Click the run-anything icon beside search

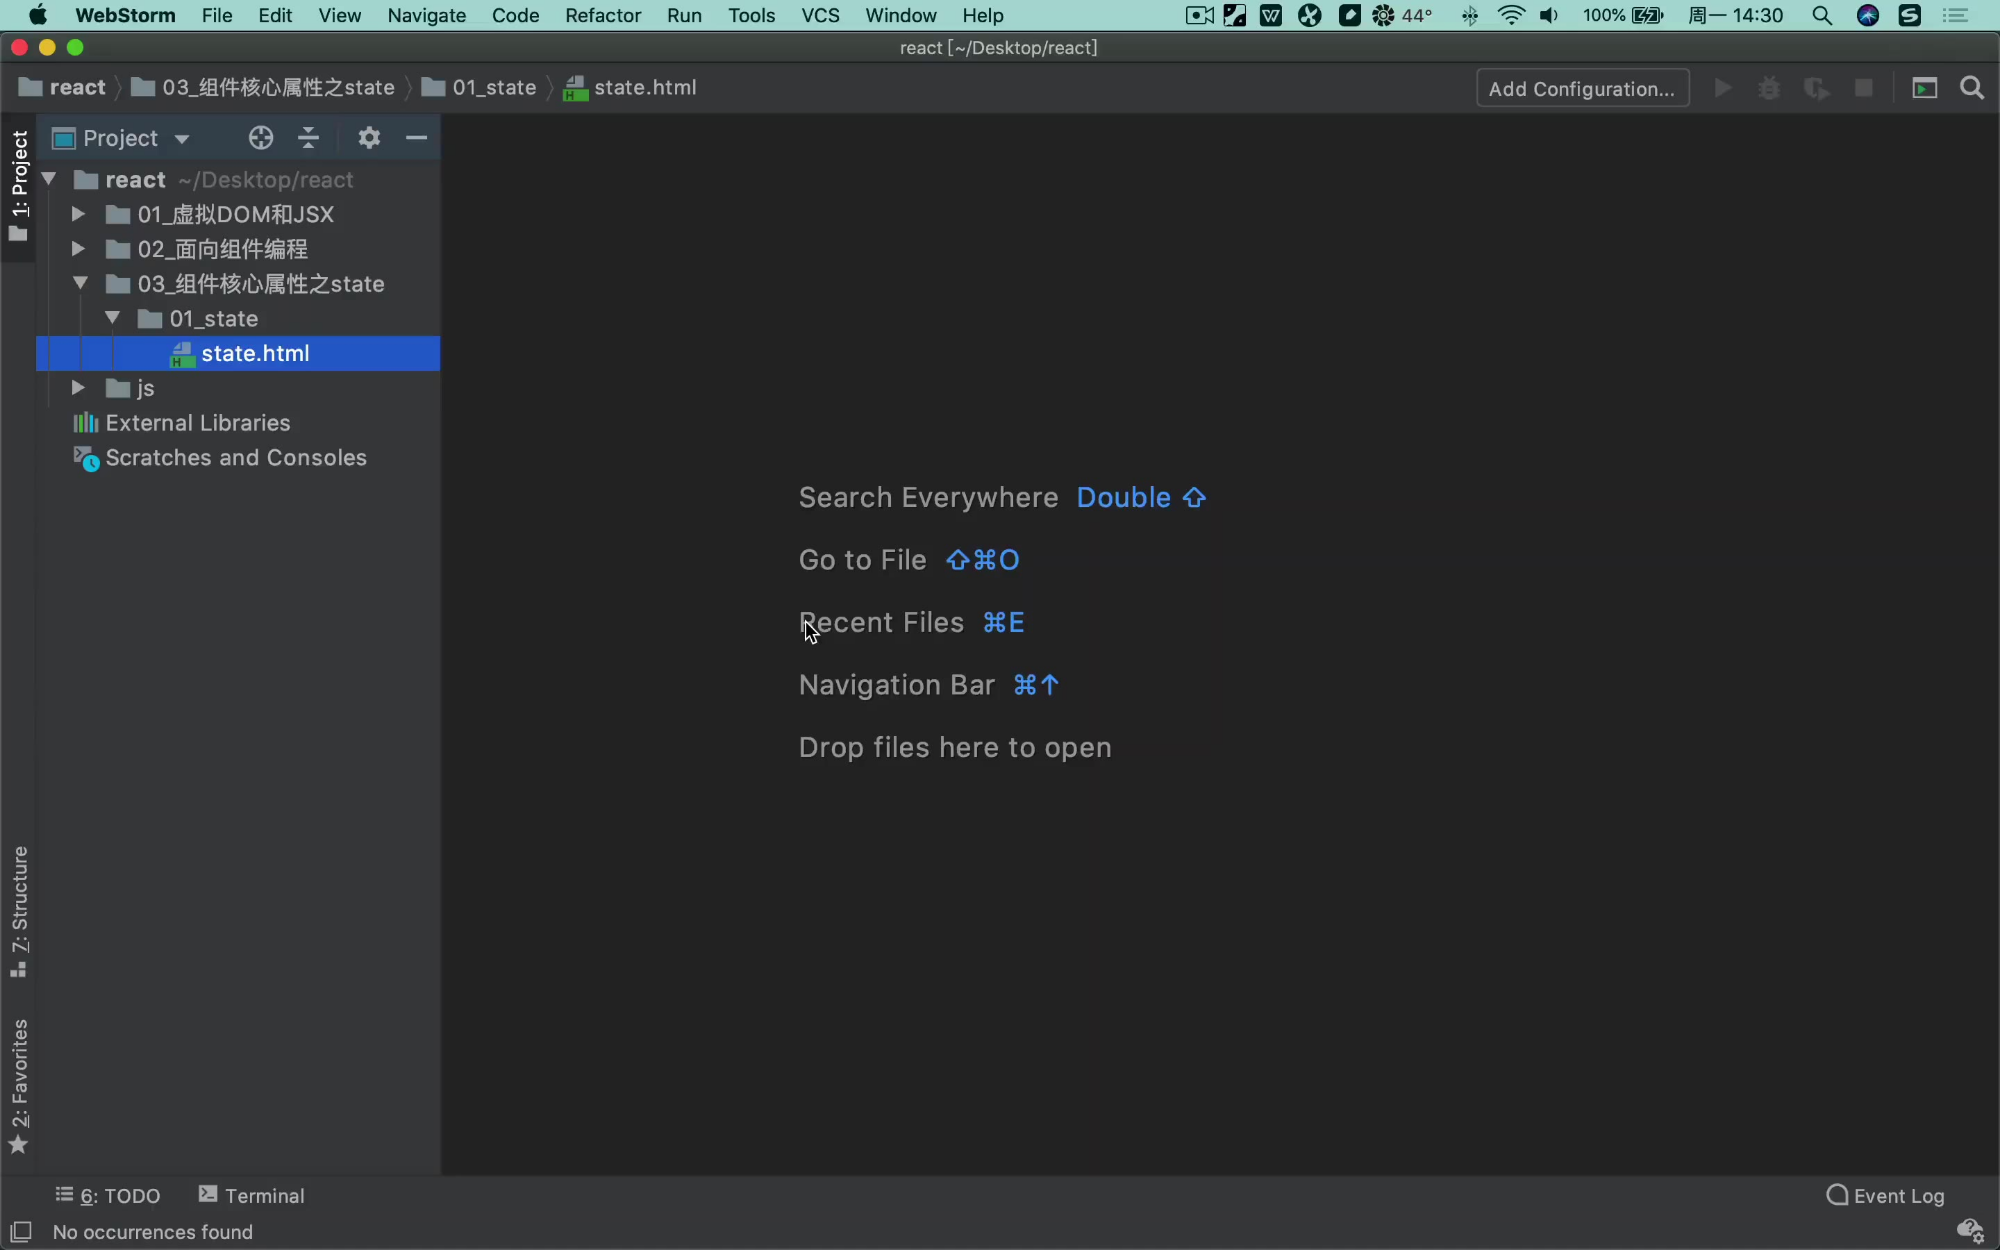[1924, 88]
